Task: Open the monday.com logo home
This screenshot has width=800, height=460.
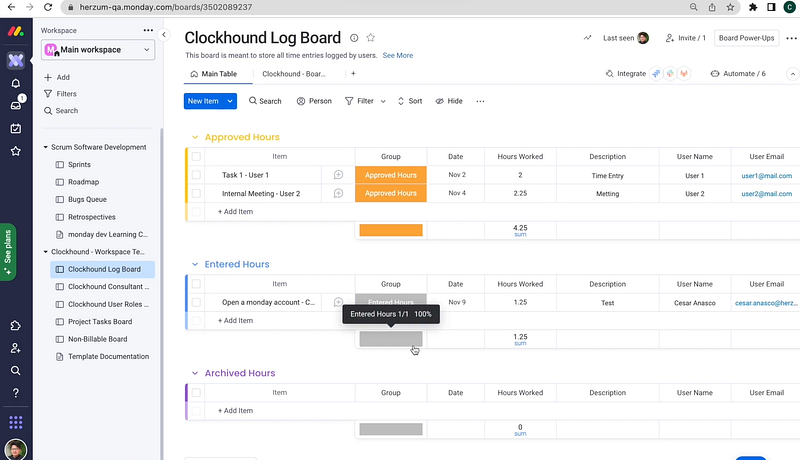Action: 15,32
